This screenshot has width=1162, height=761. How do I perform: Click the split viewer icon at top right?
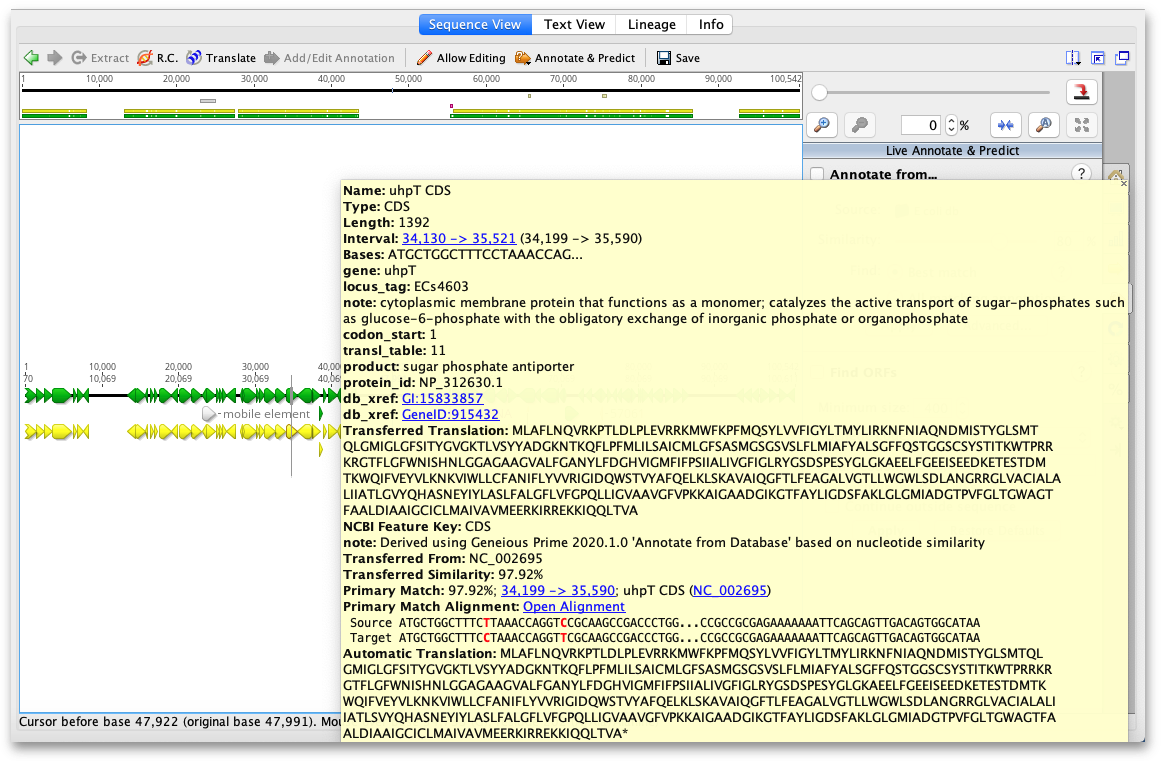click(x=1072, y=58)
